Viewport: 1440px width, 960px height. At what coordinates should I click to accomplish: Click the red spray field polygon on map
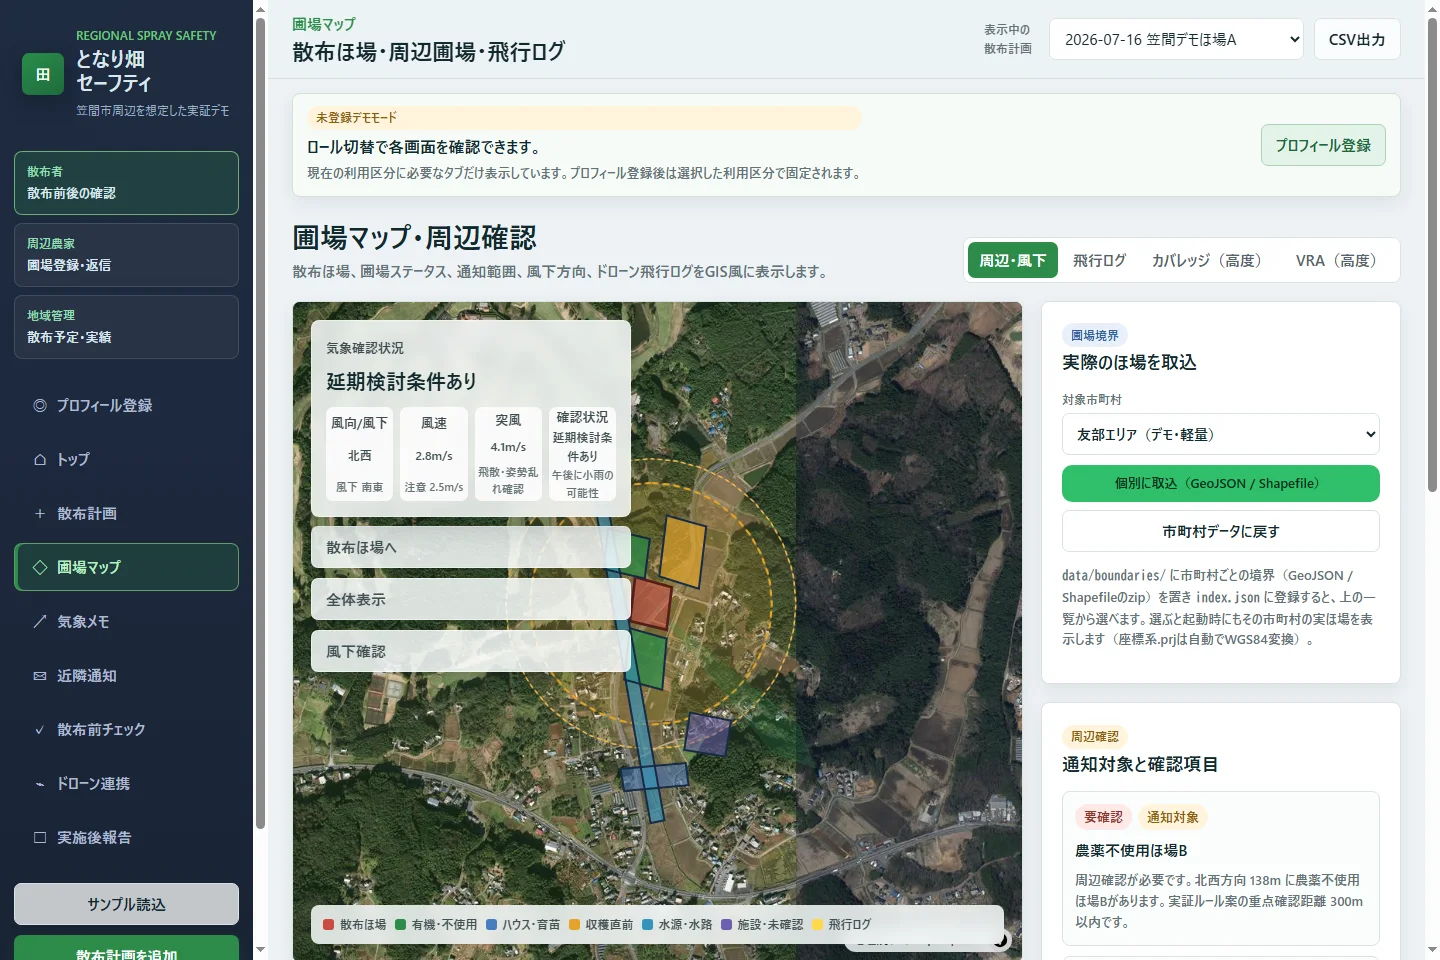coord(650,604)
